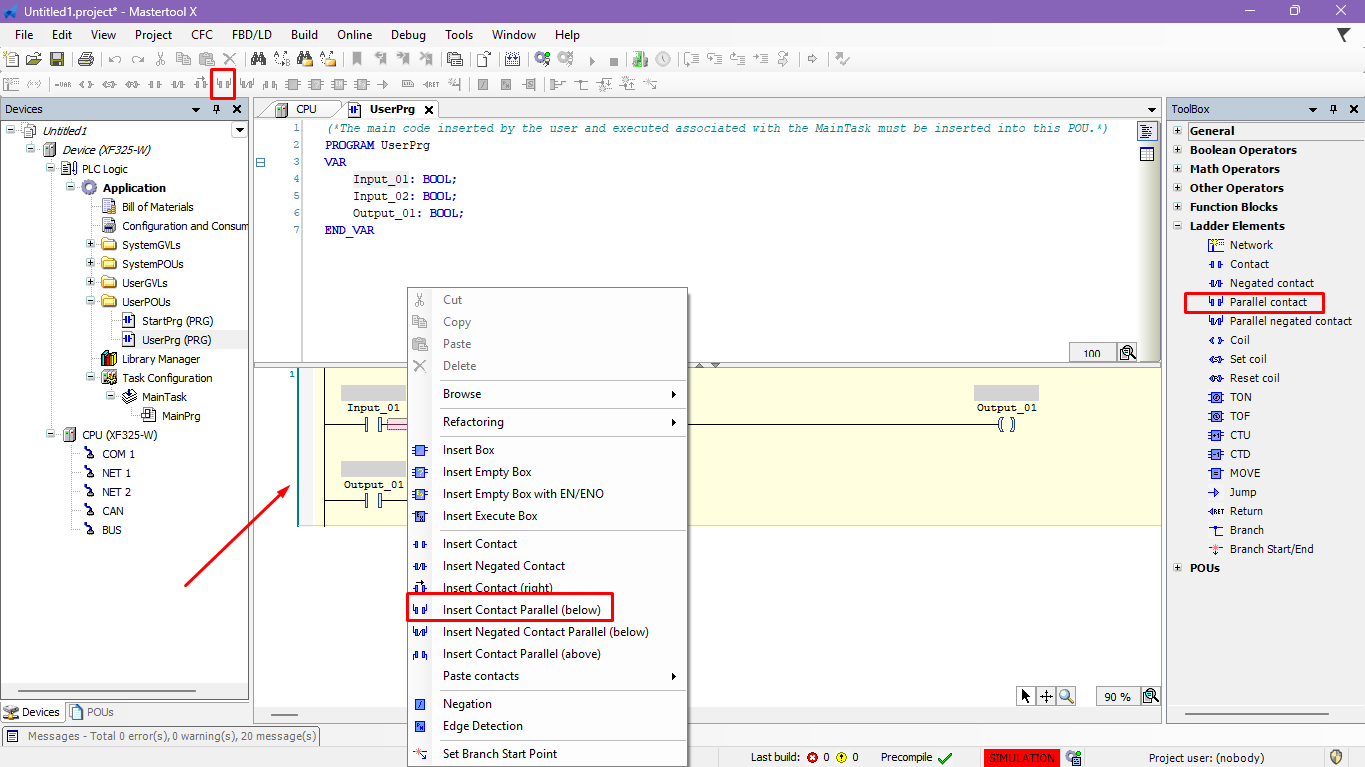
Task: Click the Find binoculars toolbar icon
Action: 258,60
